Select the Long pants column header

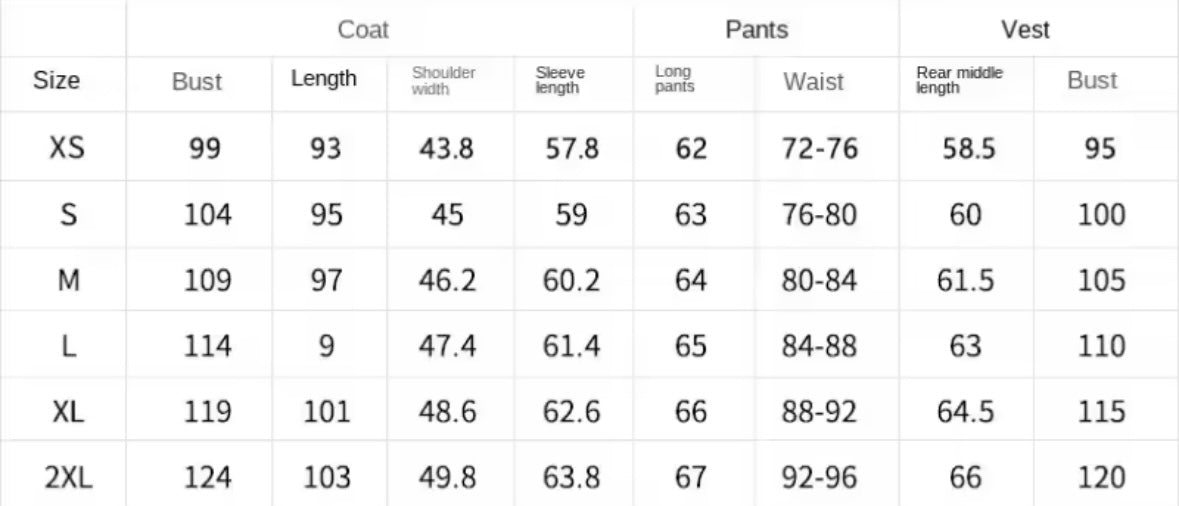click(674, 80)
